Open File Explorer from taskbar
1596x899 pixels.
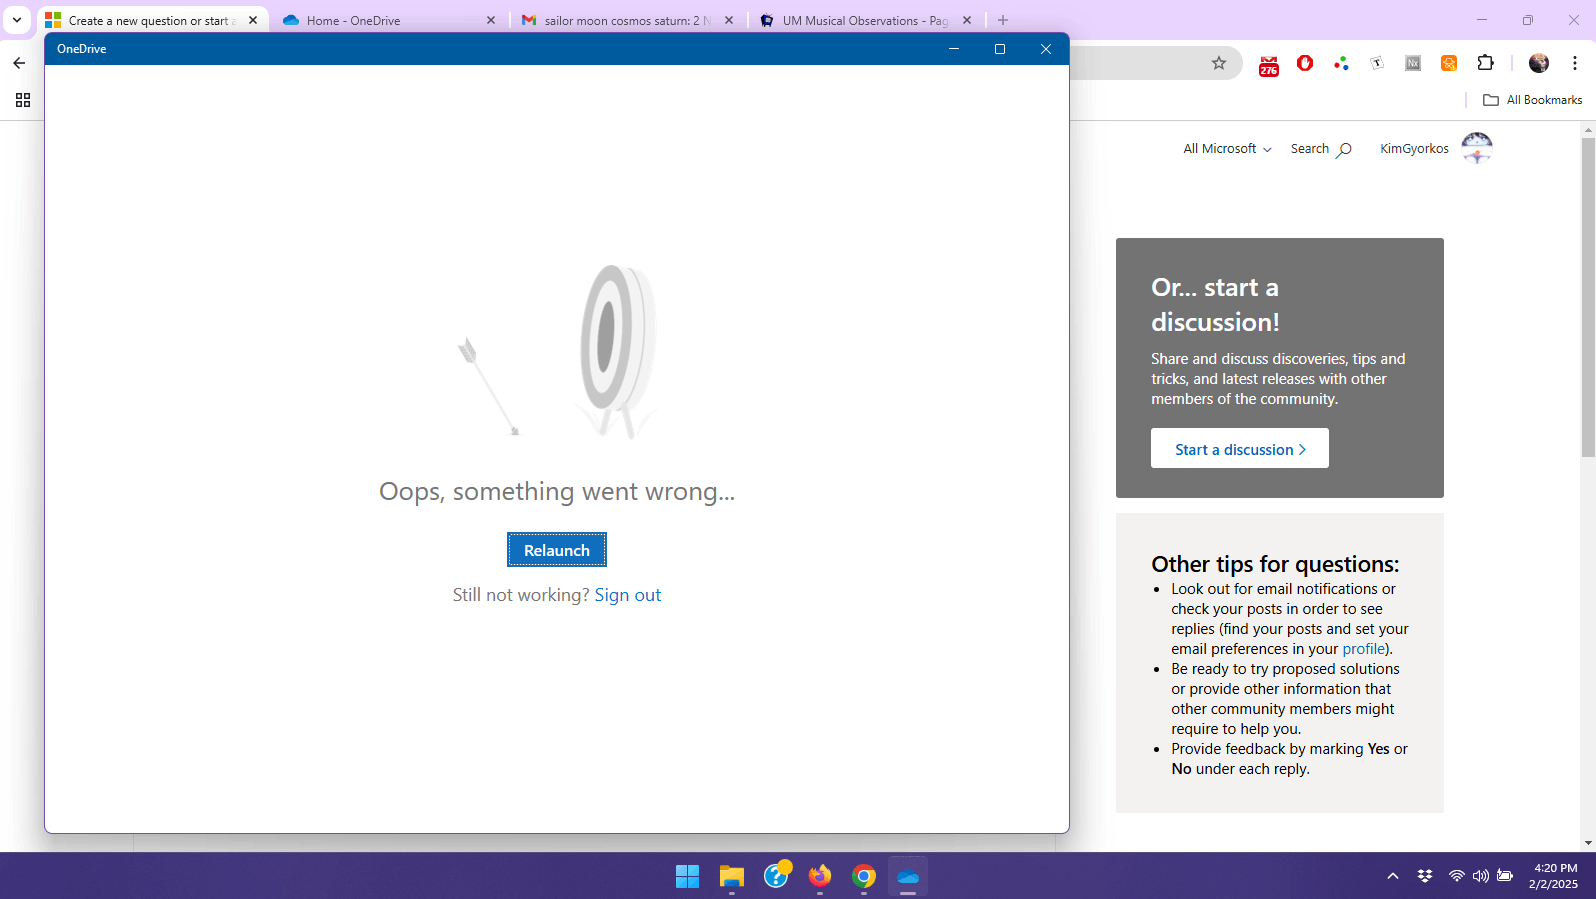[732, 877]
